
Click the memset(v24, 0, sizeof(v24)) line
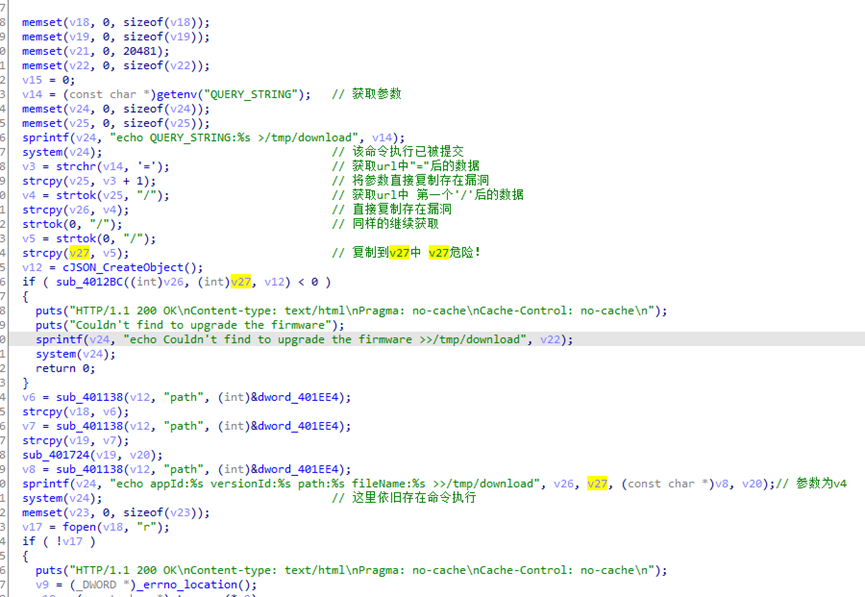pos(116,109)
